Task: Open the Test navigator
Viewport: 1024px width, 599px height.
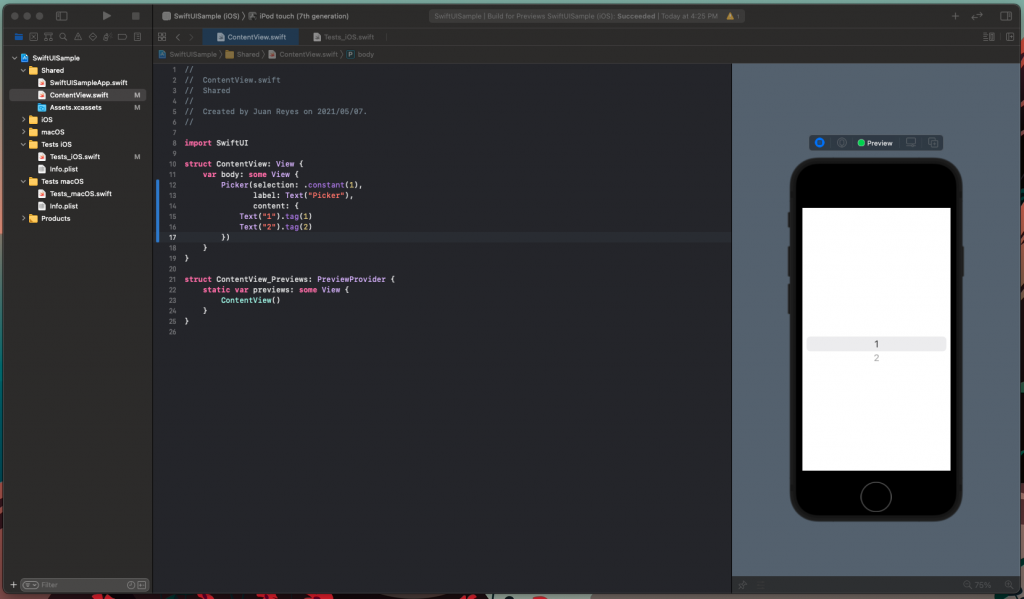Action: coord(93,36)
